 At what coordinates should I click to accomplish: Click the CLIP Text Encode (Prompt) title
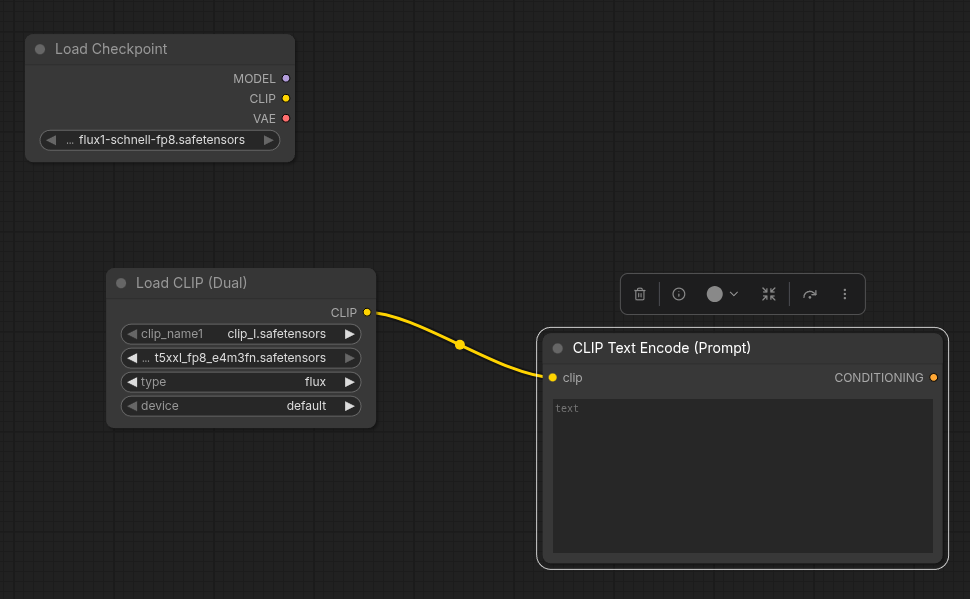[x=661, y=348]
